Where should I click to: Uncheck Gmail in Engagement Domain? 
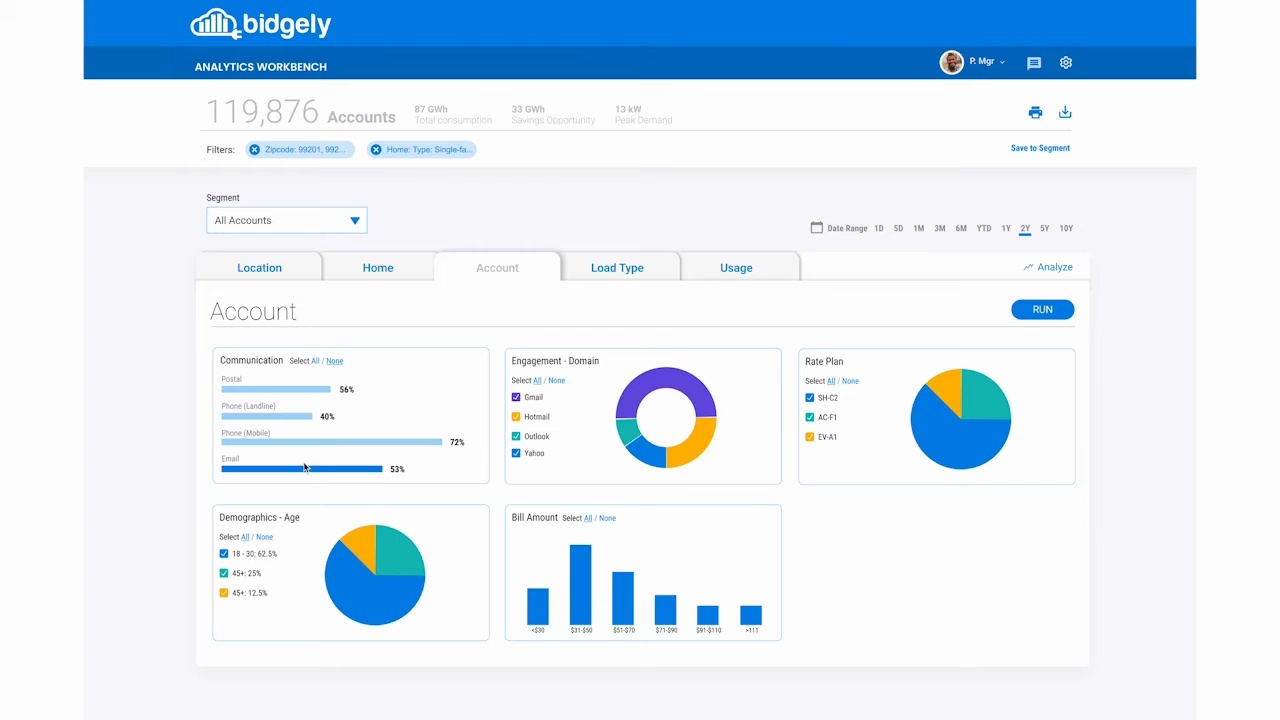point(515,397)
